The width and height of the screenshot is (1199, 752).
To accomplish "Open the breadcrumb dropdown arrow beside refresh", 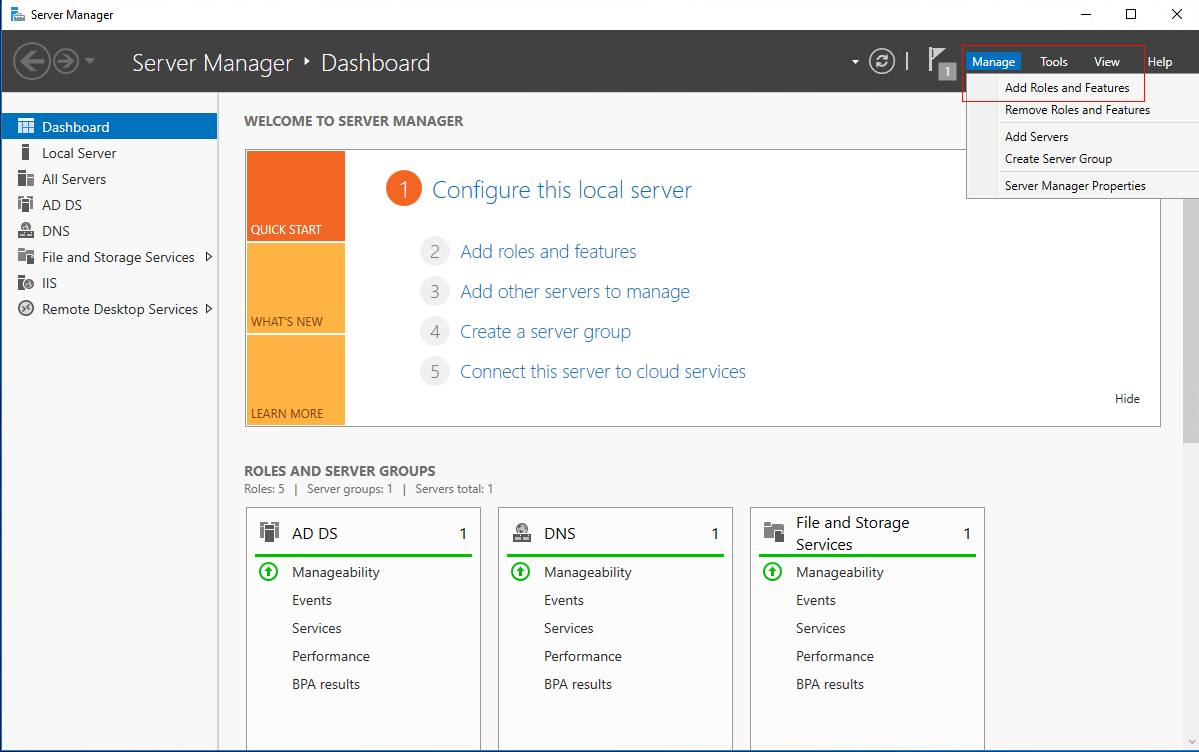I will click(x=855, y=62).
